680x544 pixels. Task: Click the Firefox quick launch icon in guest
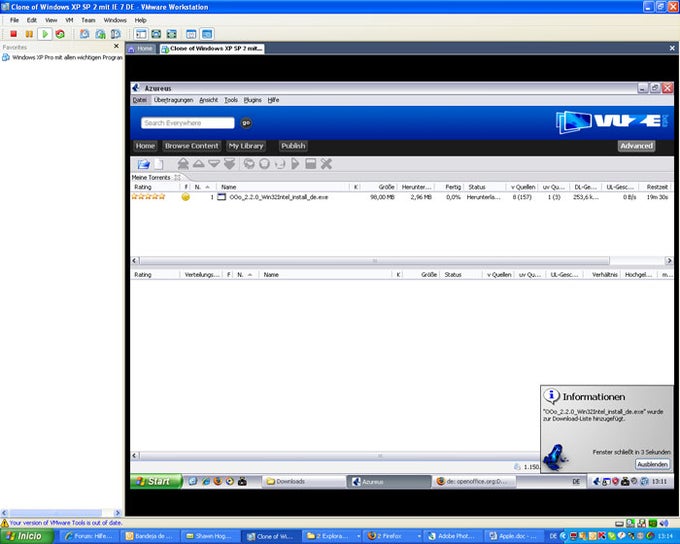pyautogui.click(x=218, y=481)
